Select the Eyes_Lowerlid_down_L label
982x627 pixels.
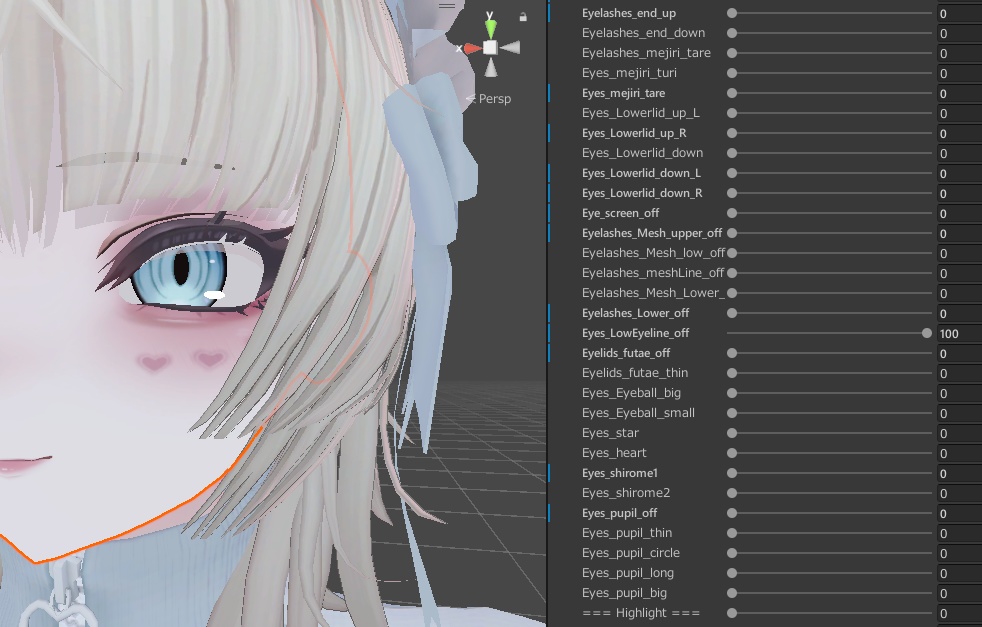pos(641,174)
